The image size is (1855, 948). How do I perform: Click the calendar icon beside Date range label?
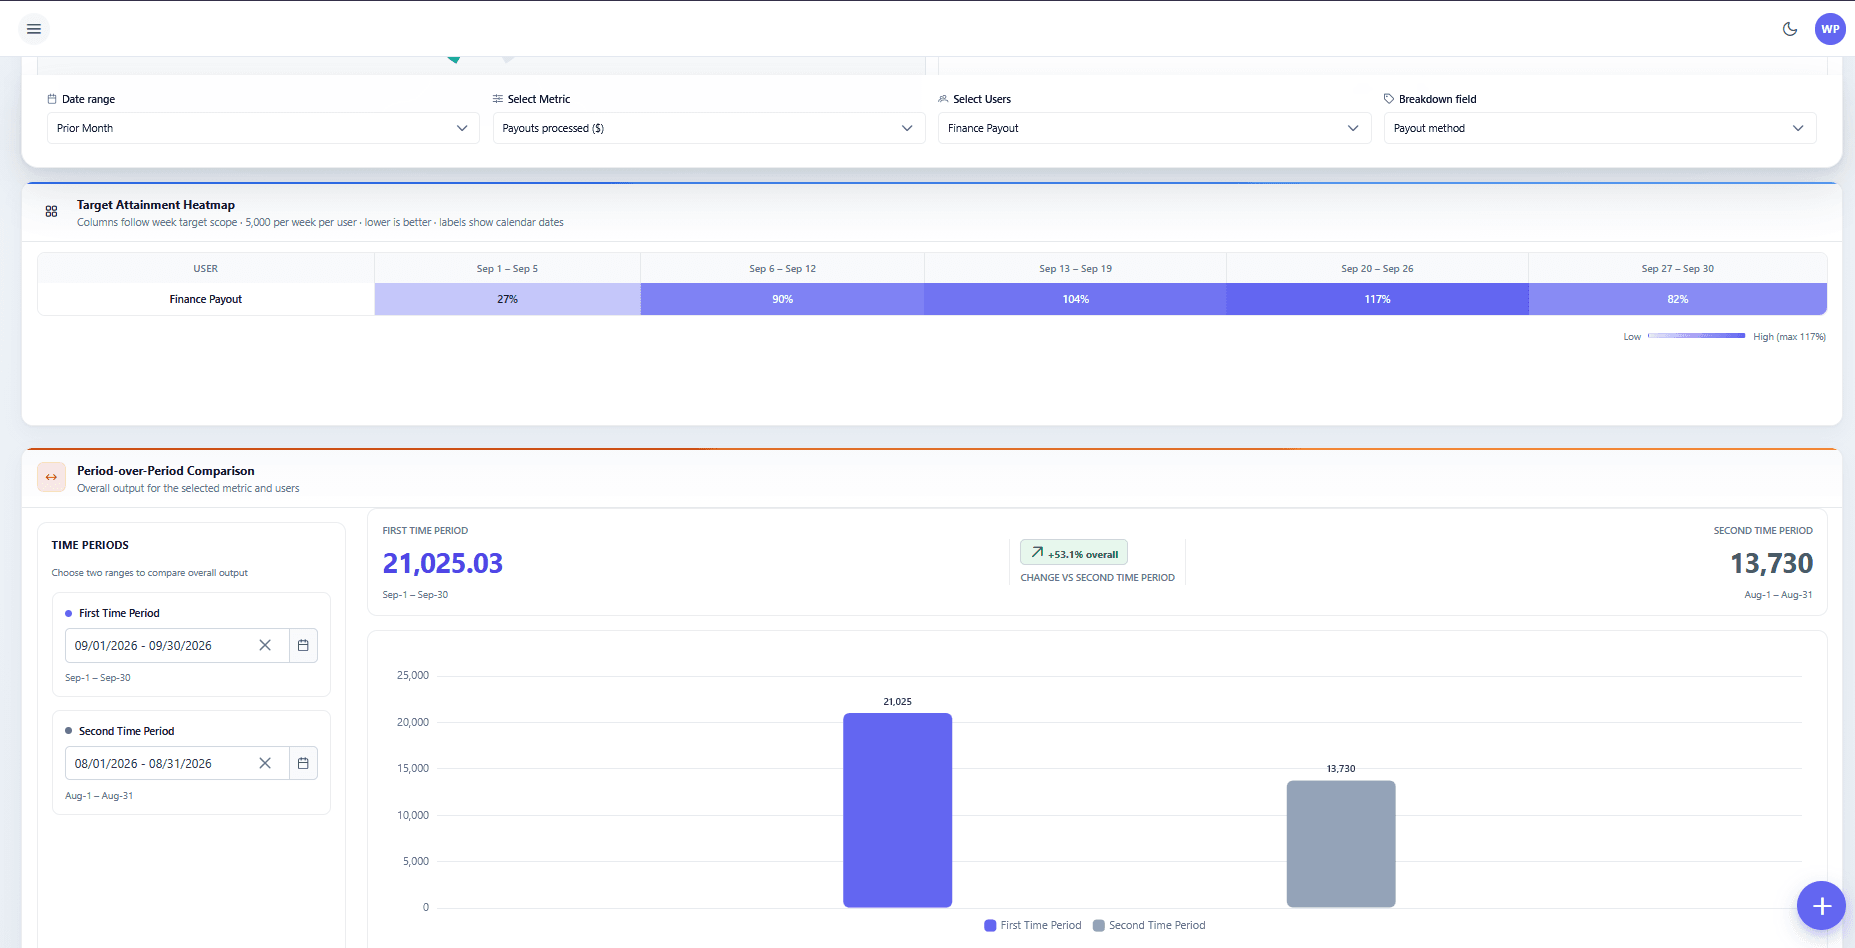52,99
